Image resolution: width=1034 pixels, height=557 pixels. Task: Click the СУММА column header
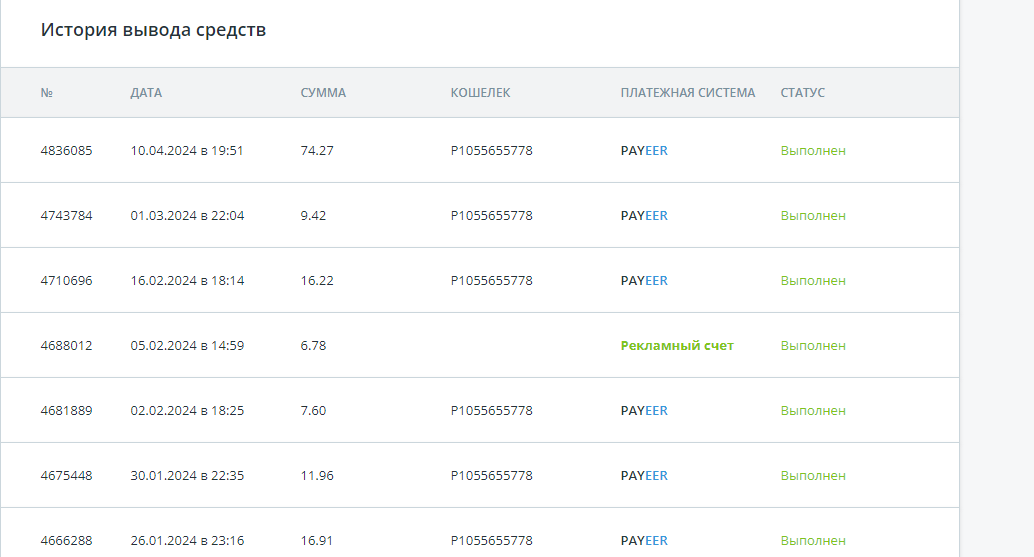pos(323,93)
